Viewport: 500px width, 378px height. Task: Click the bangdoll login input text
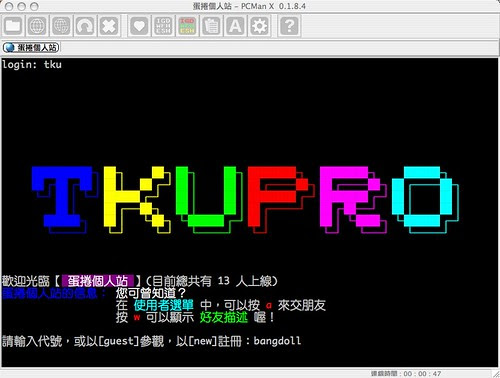coord(277,341)
